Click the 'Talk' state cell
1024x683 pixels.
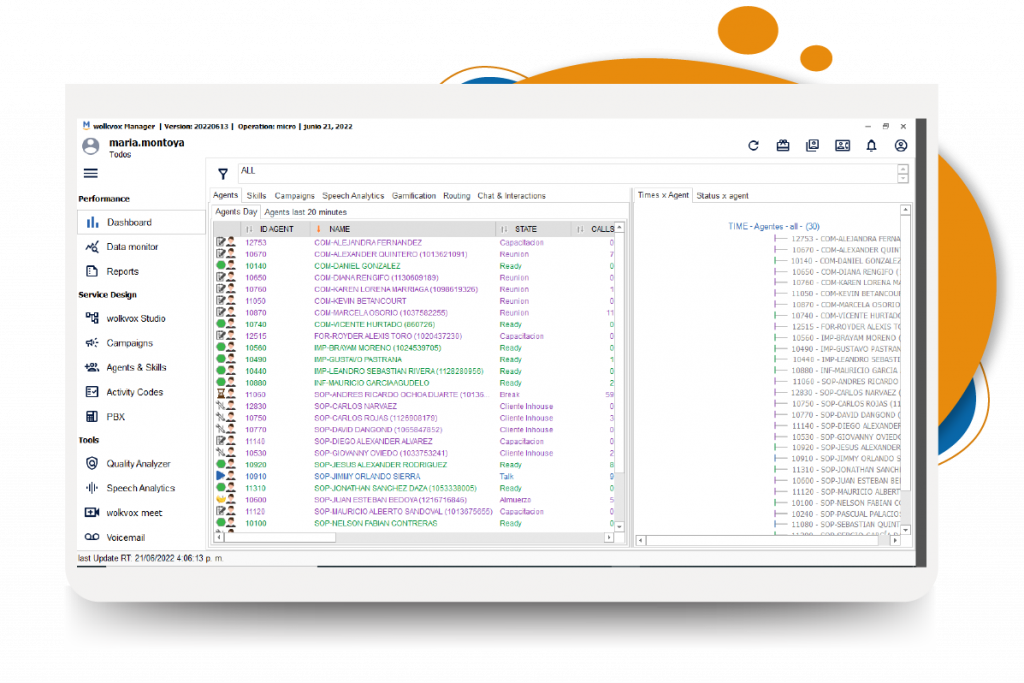coord(507,477)
